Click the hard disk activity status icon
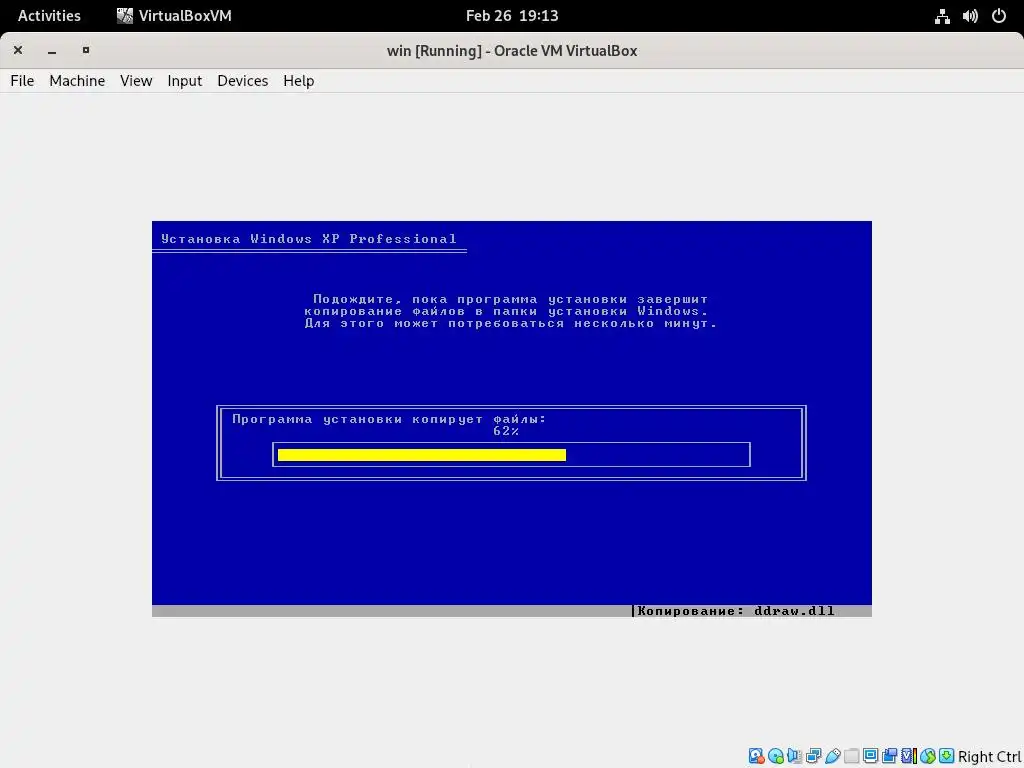 (757, 756)
